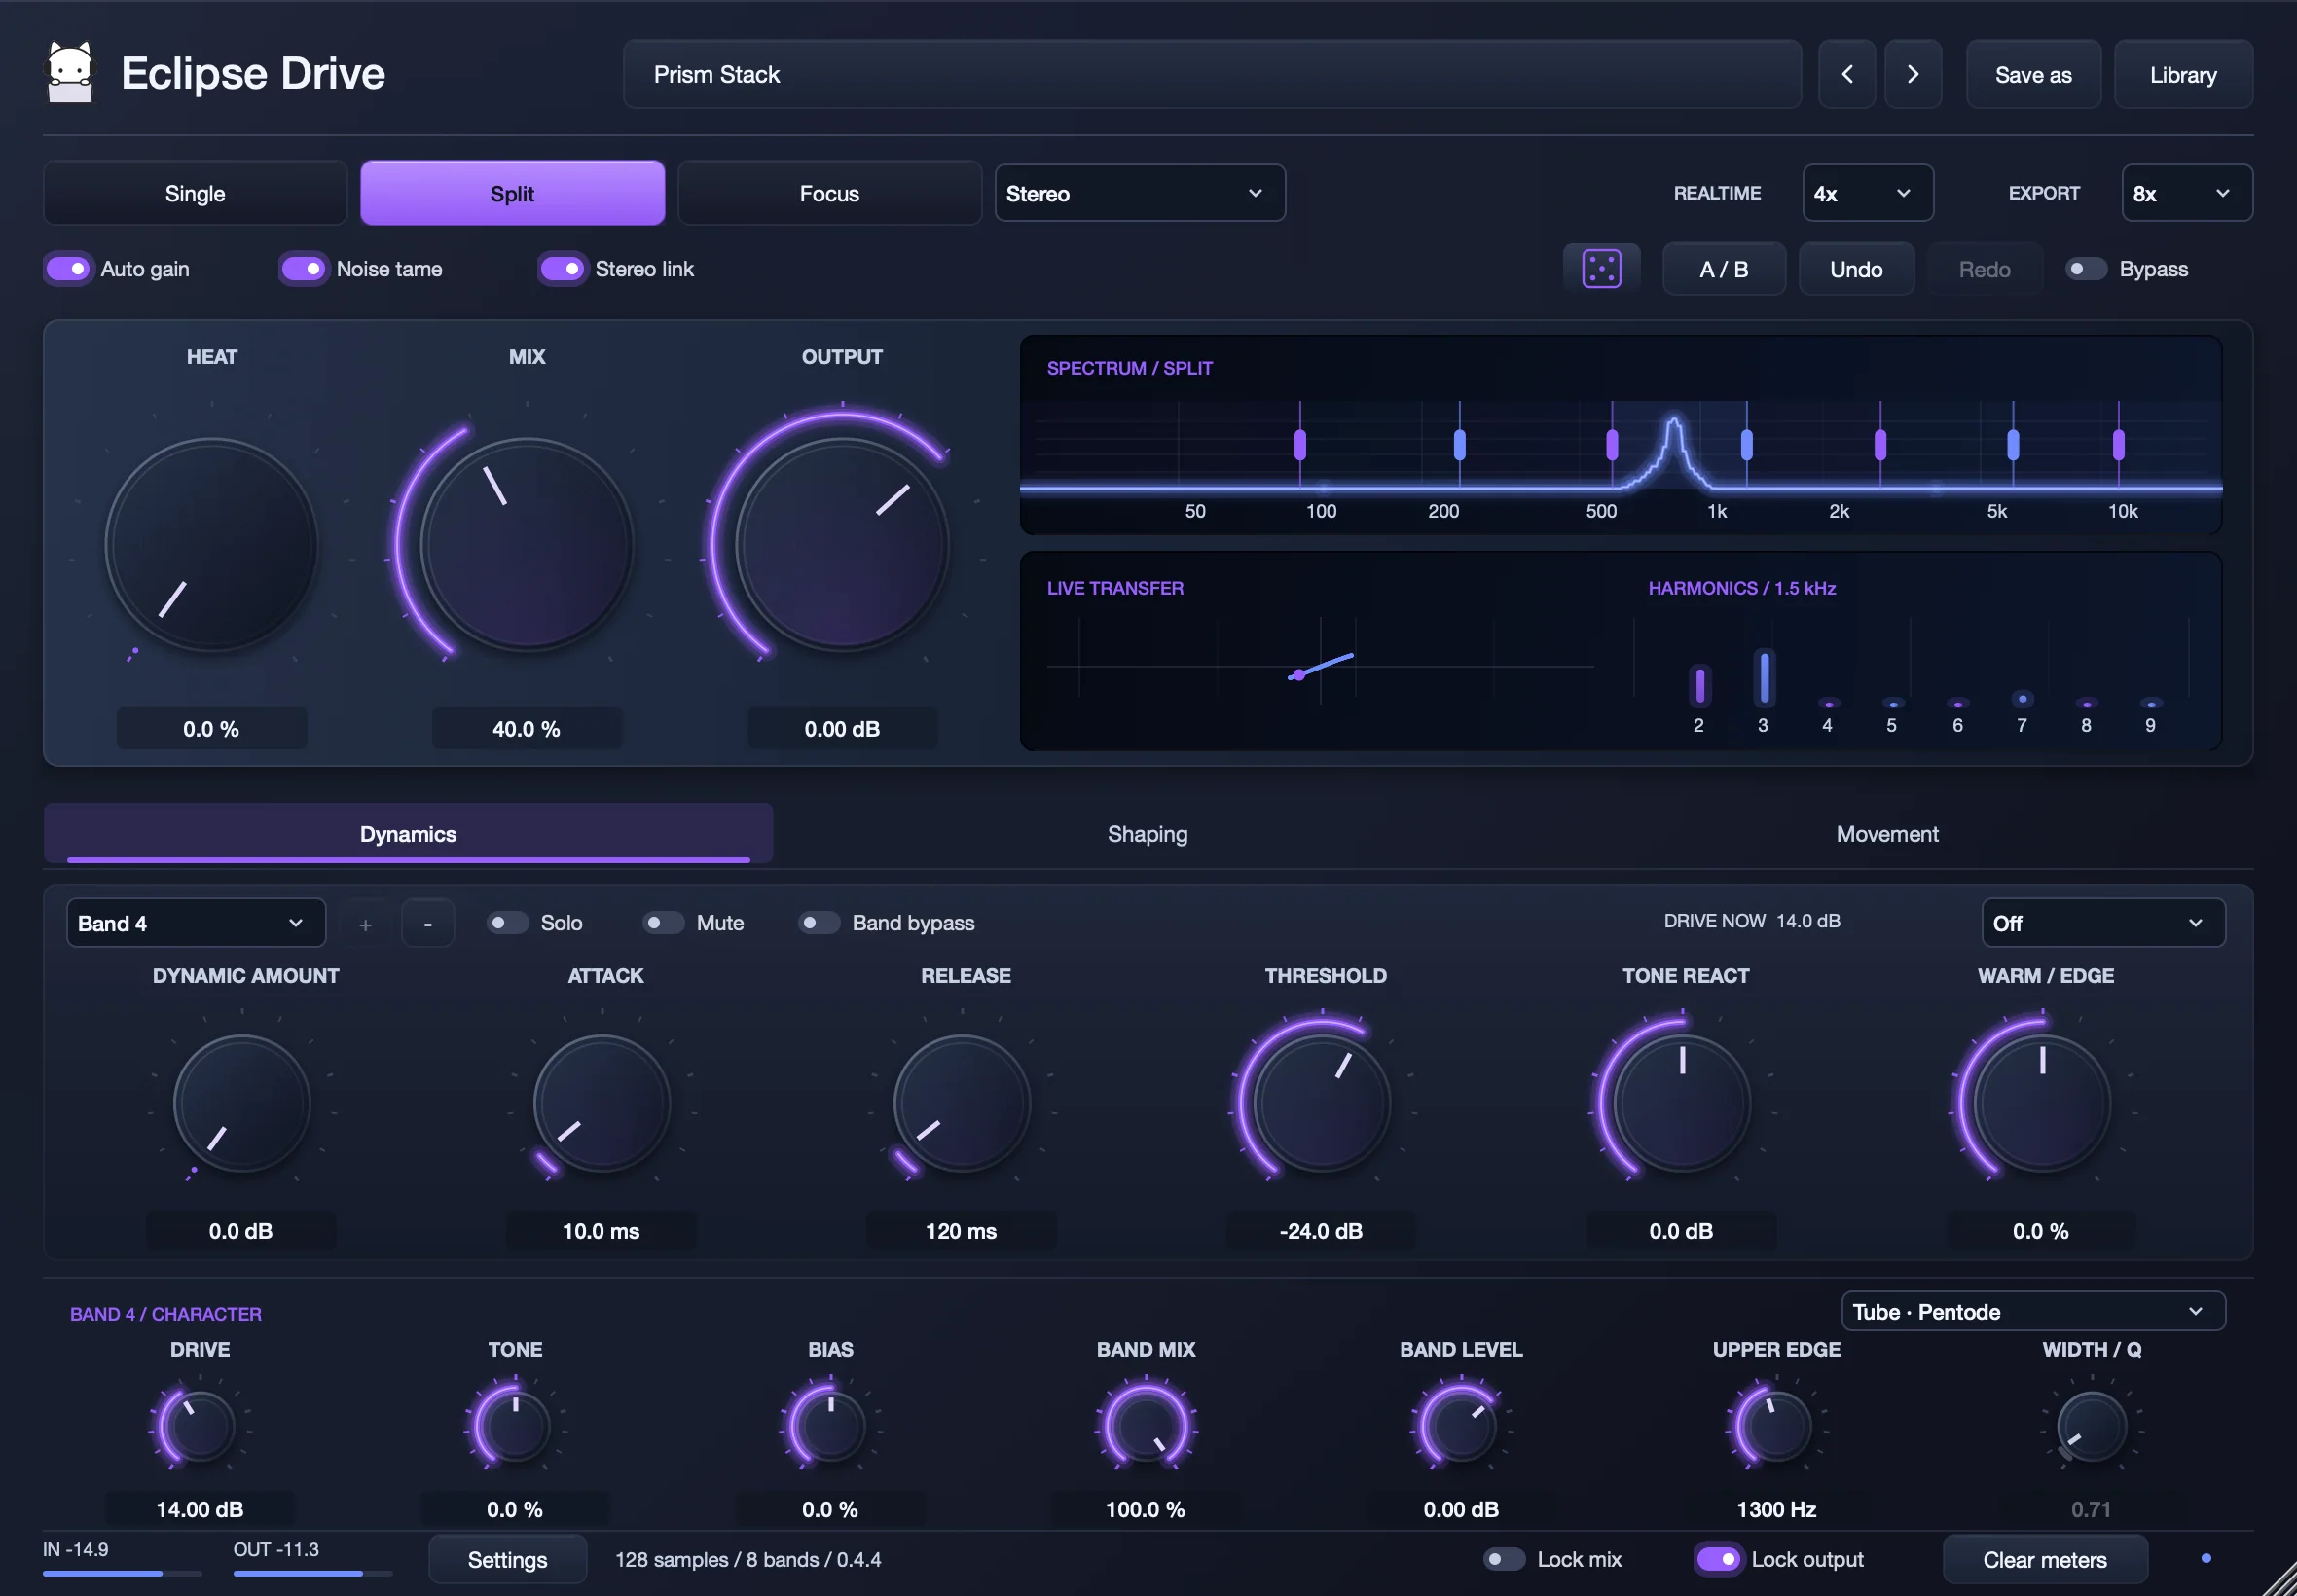The image size is (2297, 1596).
Task: Open the Tube · Pentode character dropdown
Action: (x=2033, y=1312)
